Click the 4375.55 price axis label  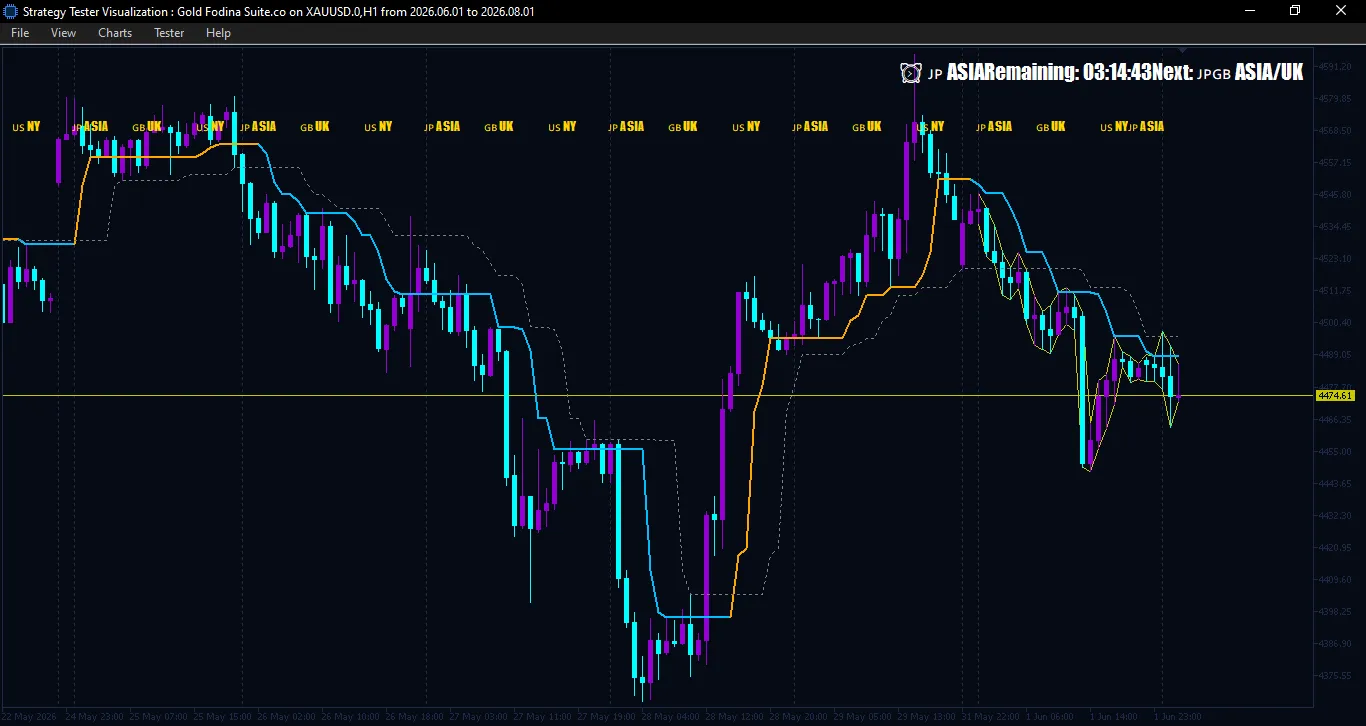click(1335, 675)
